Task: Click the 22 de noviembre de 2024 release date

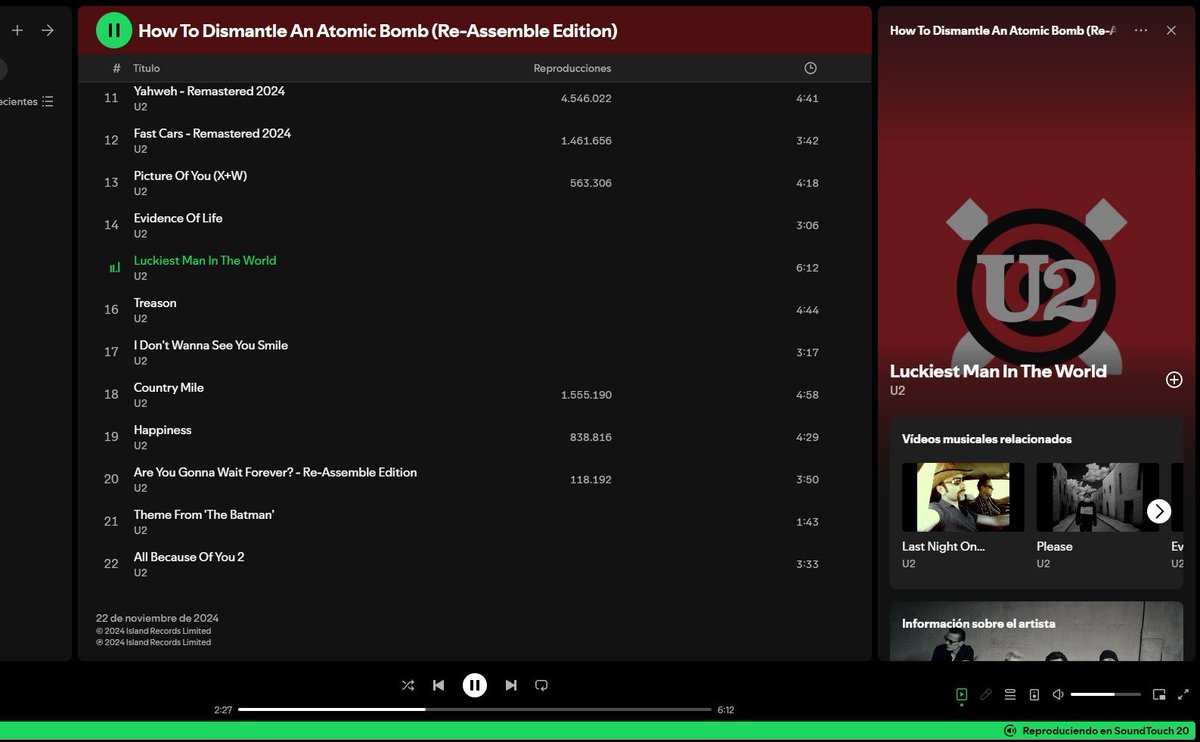Action: click(157, 618)
